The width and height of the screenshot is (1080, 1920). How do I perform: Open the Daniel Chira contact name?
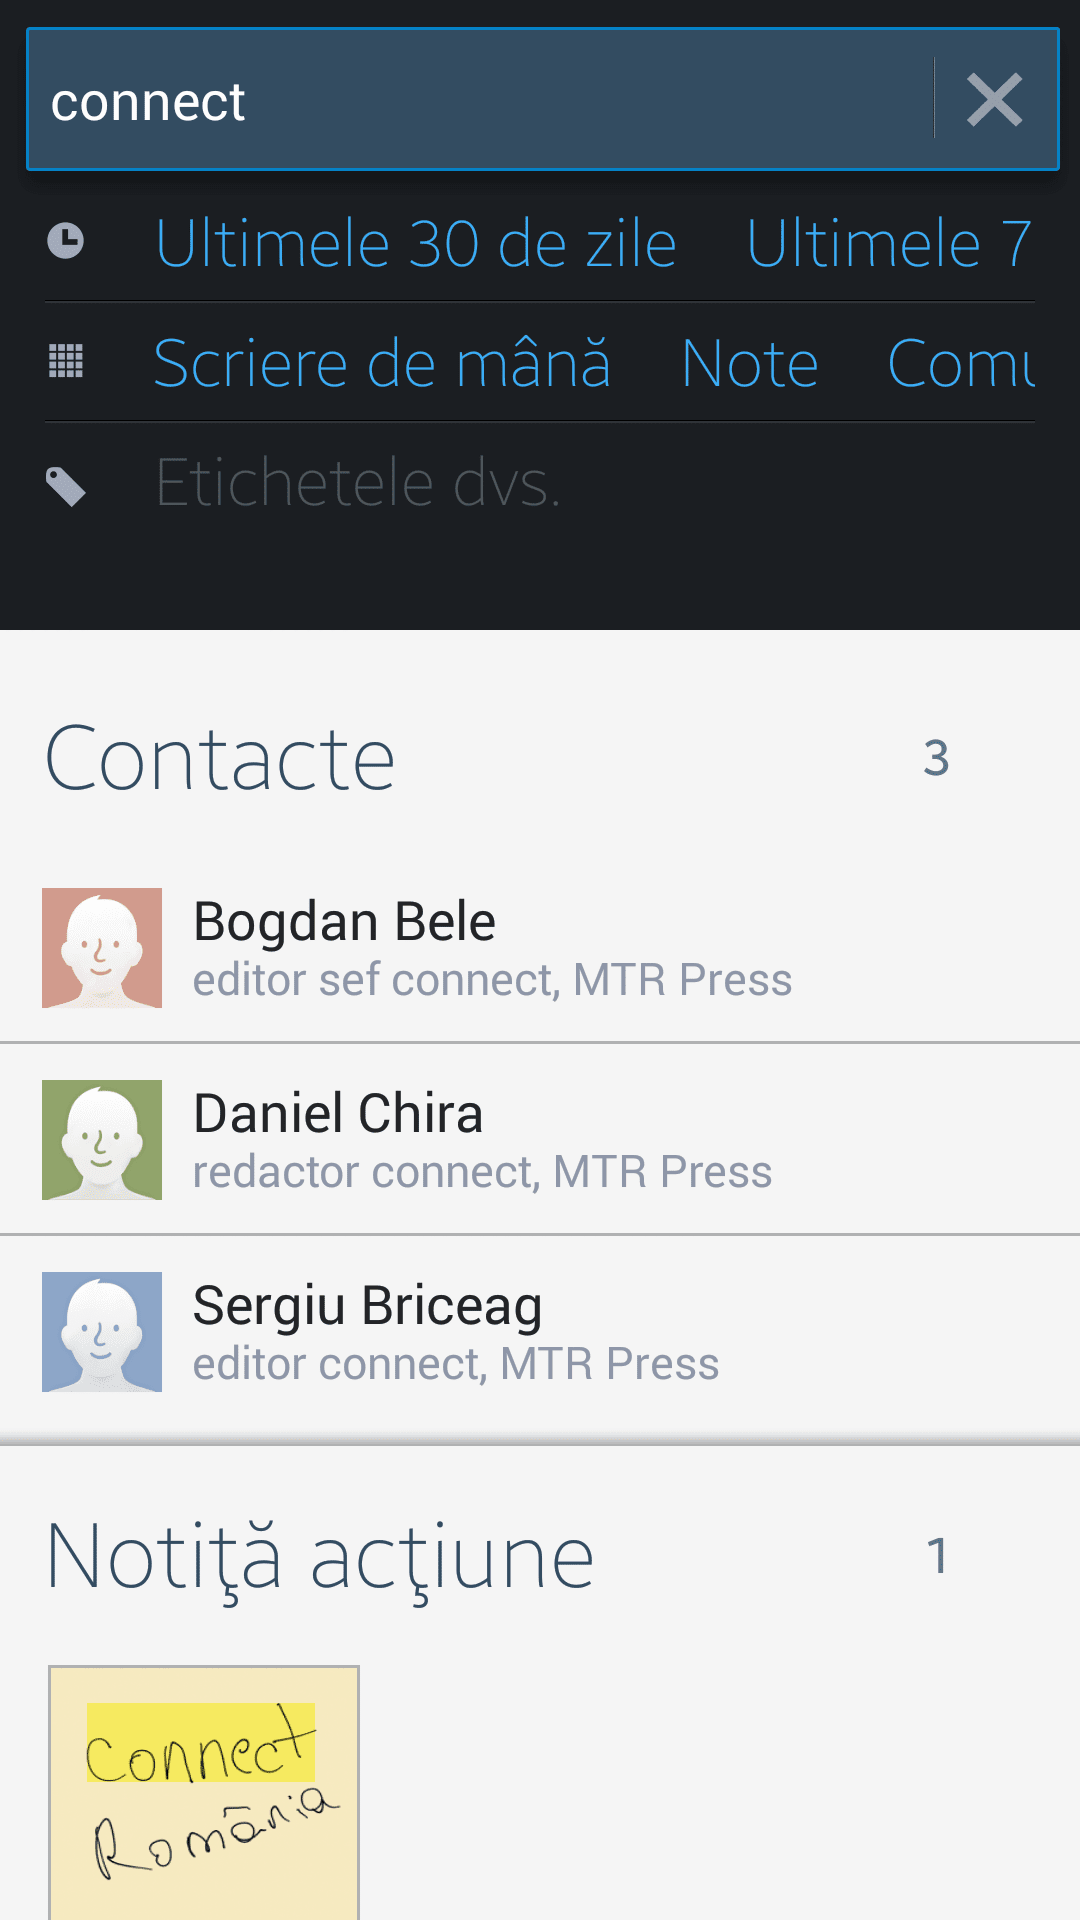(x=338, y=1113)
